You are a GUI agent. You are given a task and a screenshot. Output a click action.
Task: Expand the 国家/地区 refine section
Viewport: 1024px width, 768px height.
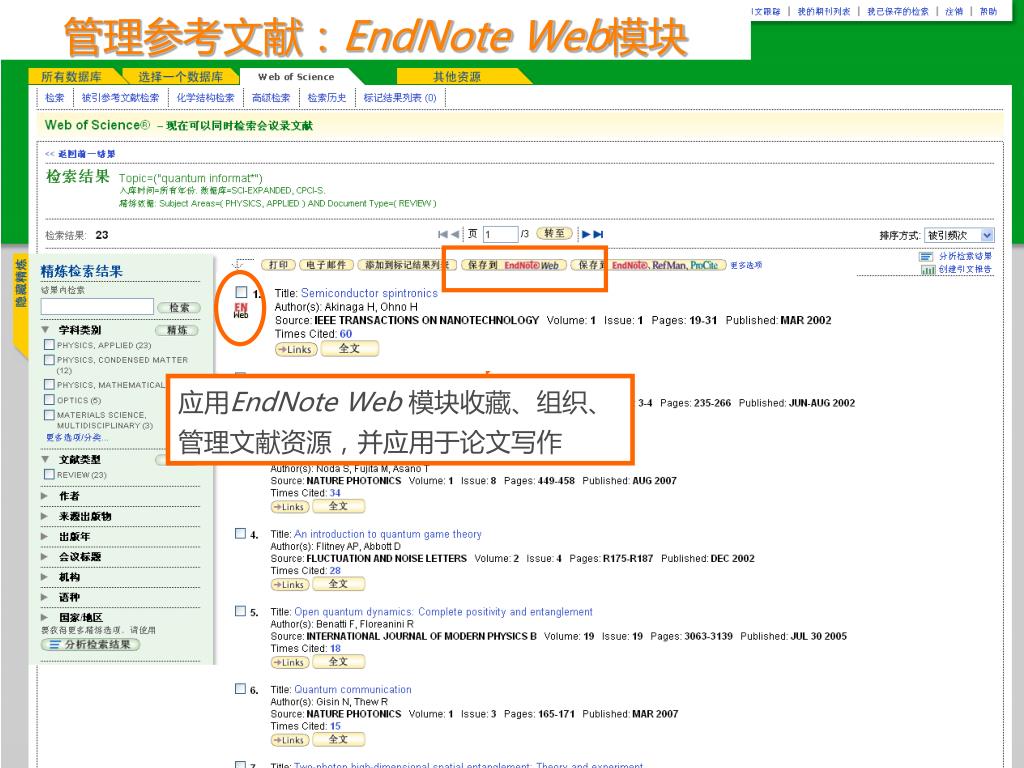click(44, 617)
